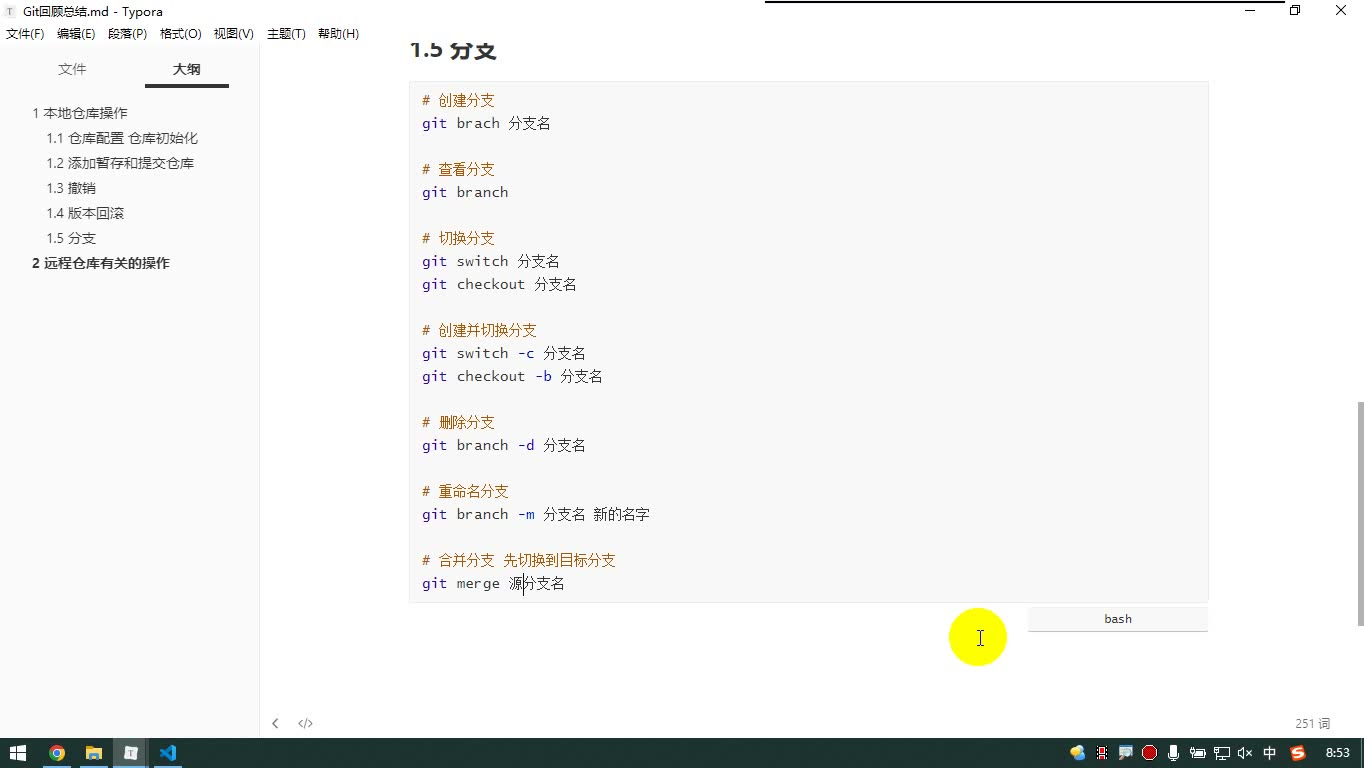Open the 帮助(H) menu

pos(338,34)
